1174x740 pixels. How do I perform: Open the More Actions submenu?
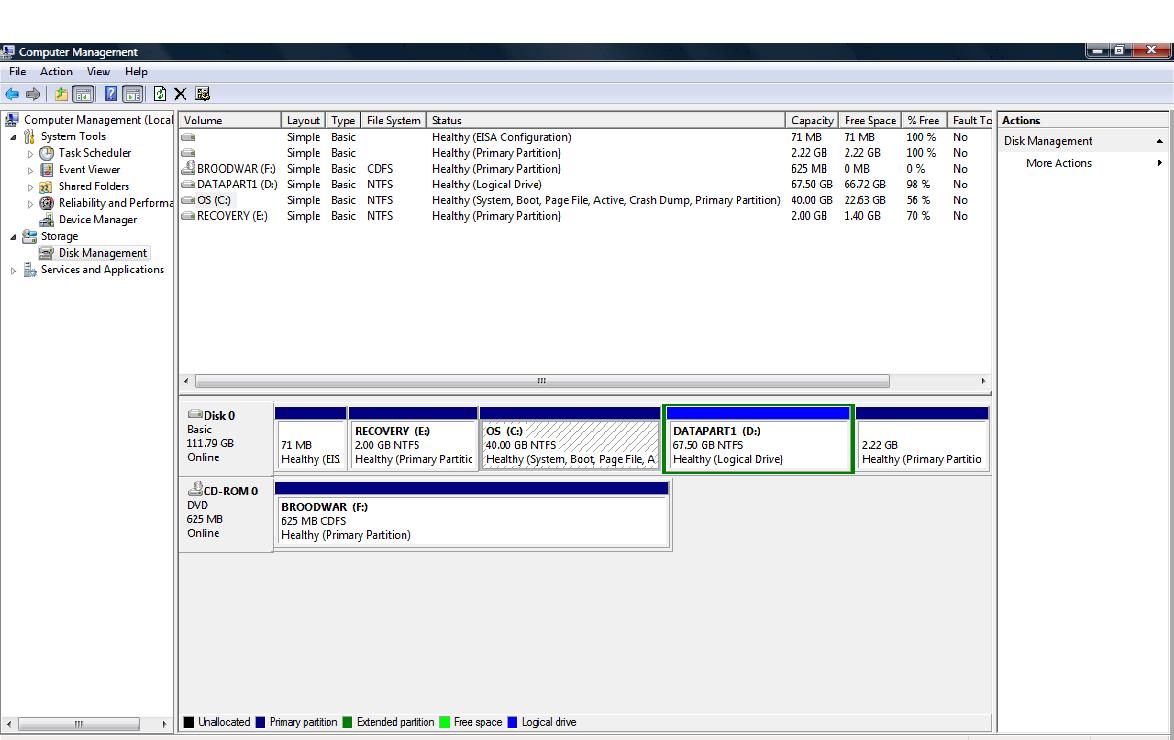(1083, 163)
